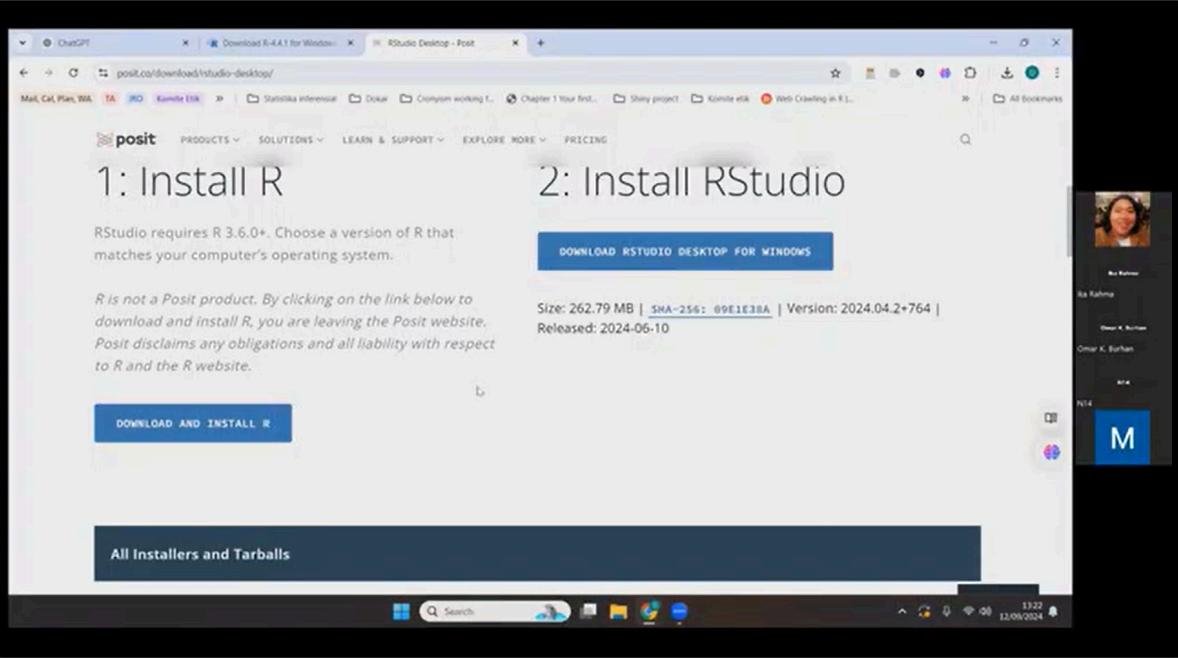Switch to the Download R-4.4.1 tab
This screenshot has width=1178, height=658.
(x=278, y=43)
